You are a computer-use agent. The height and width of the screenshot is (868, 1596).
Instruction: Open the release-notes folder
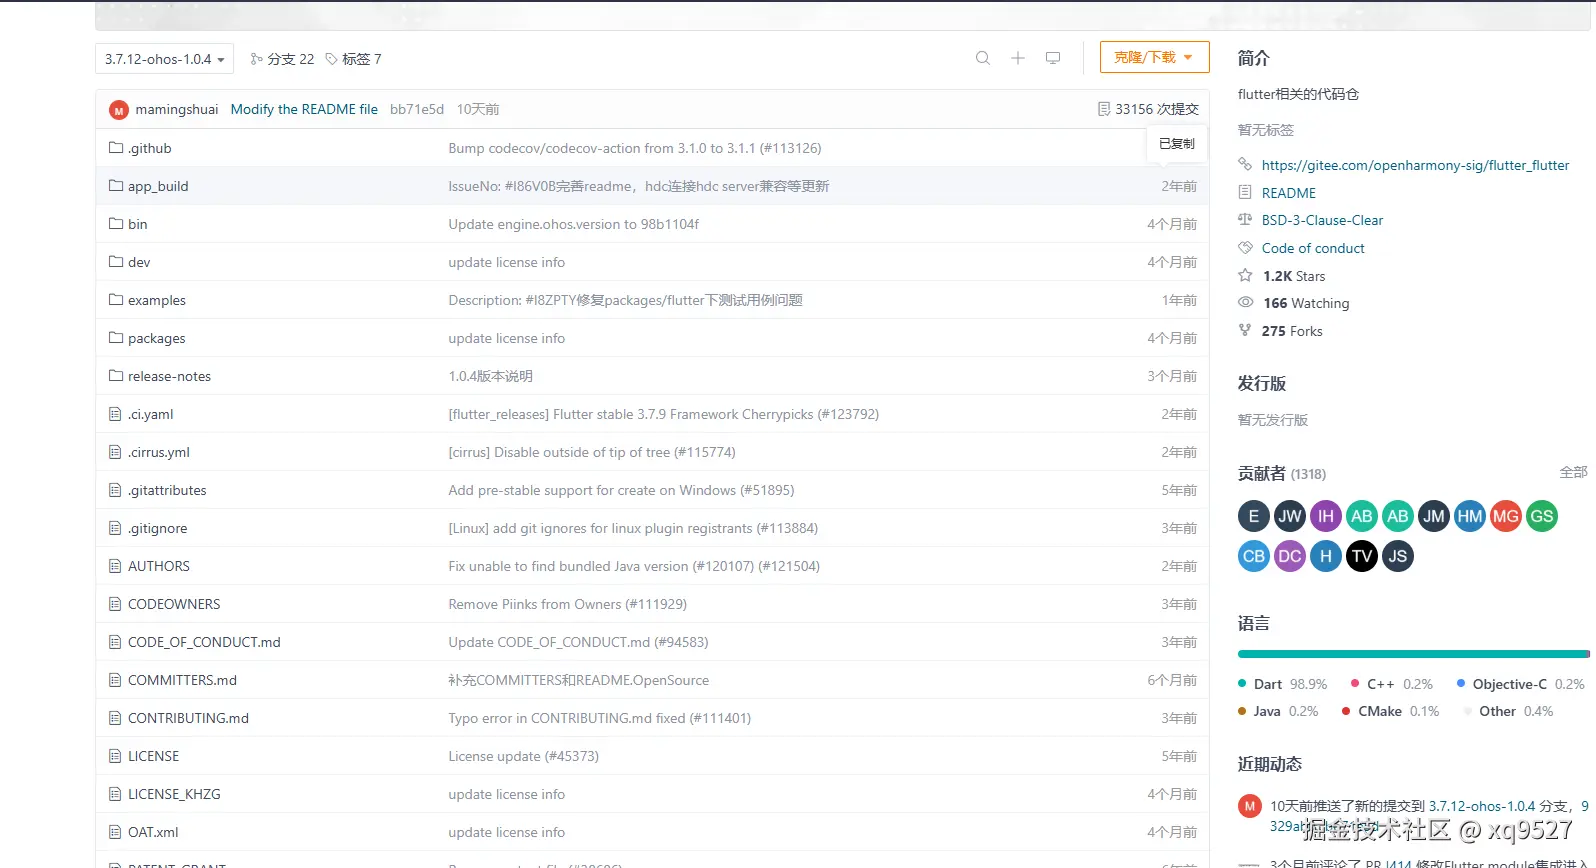(x=169, y=376)
